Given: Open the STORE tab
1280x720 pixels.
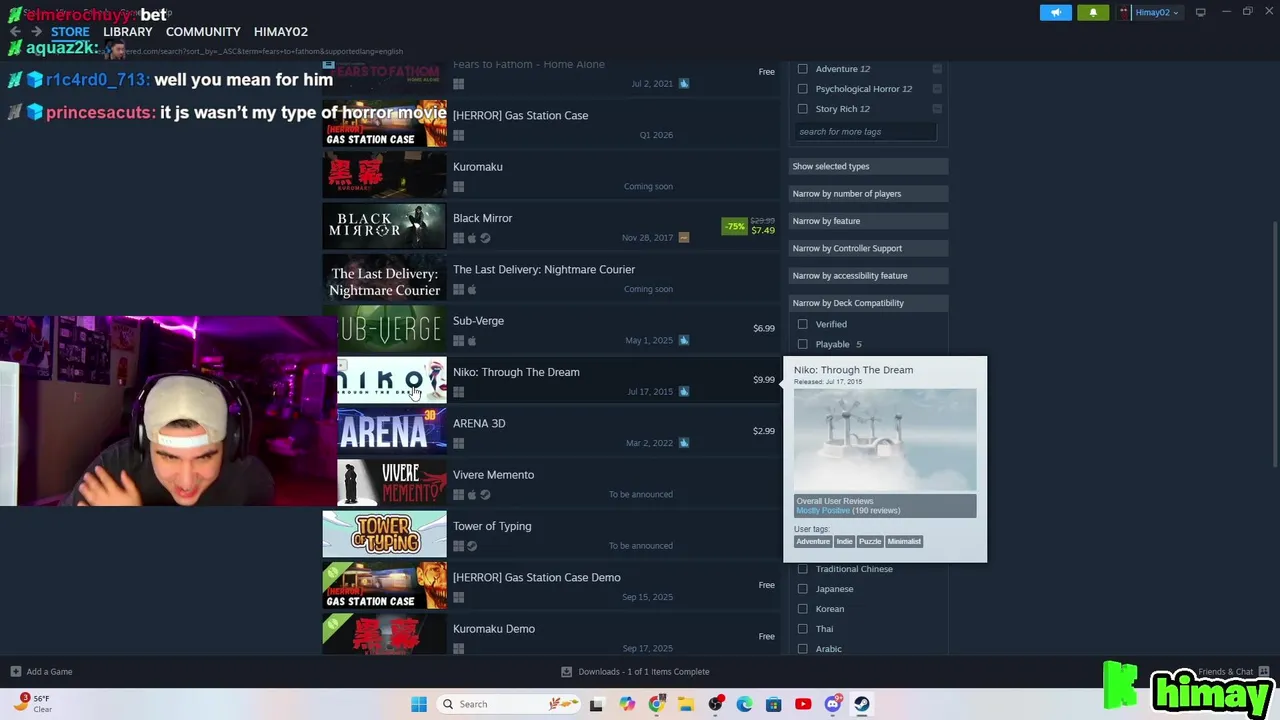Looking at the screenshot, I should click(x=70, y=32).
